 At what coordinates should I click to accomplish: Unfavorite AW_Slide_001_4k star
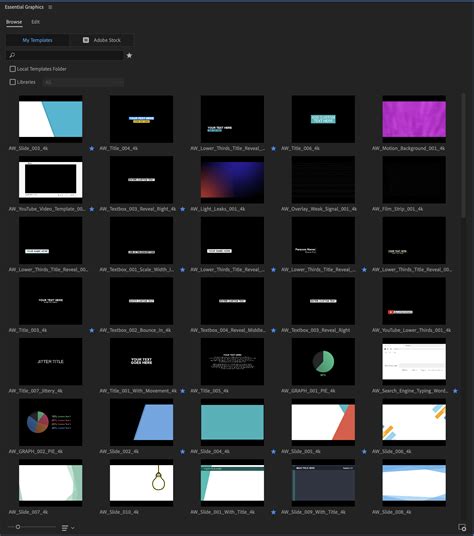tap(364, 451)
